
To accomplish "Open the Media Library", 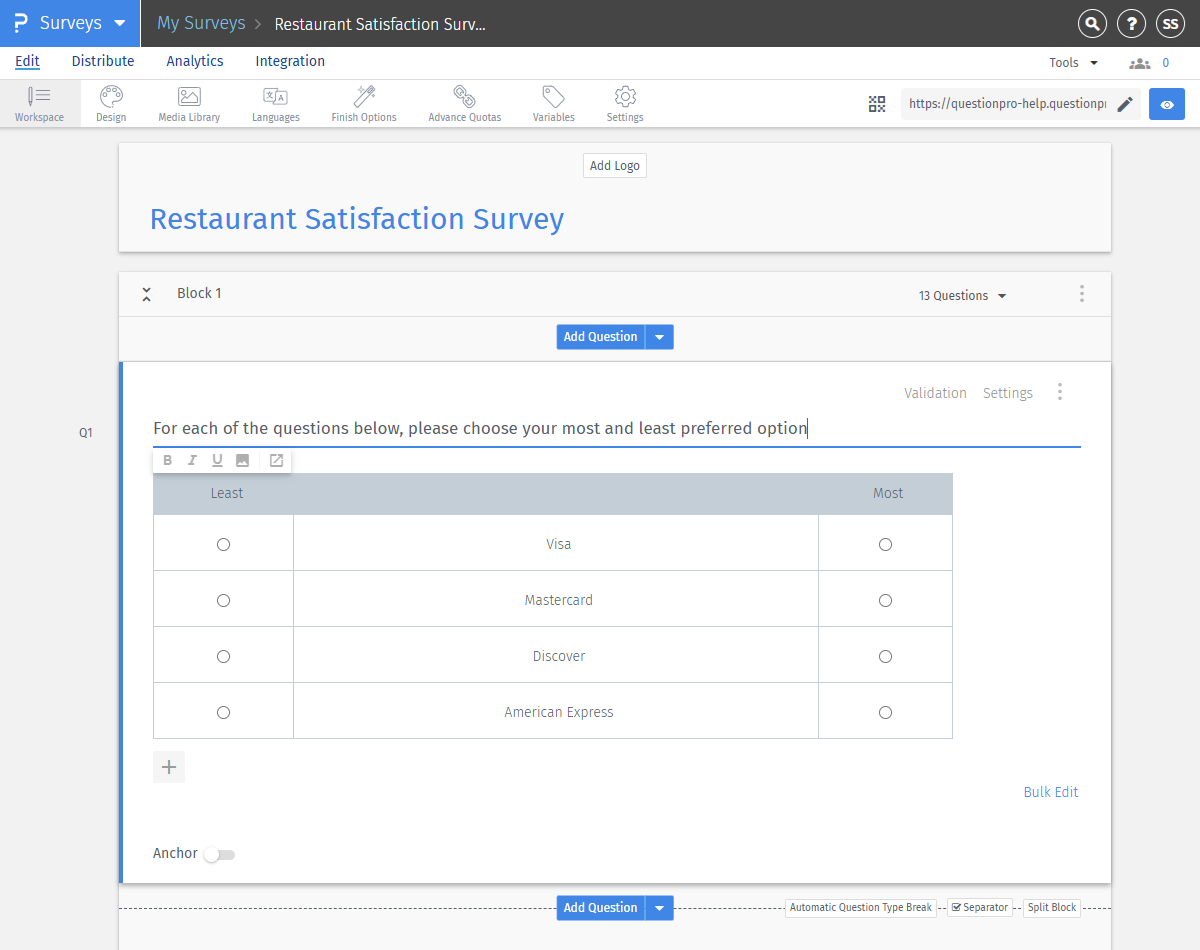I will tap(188, 103).
